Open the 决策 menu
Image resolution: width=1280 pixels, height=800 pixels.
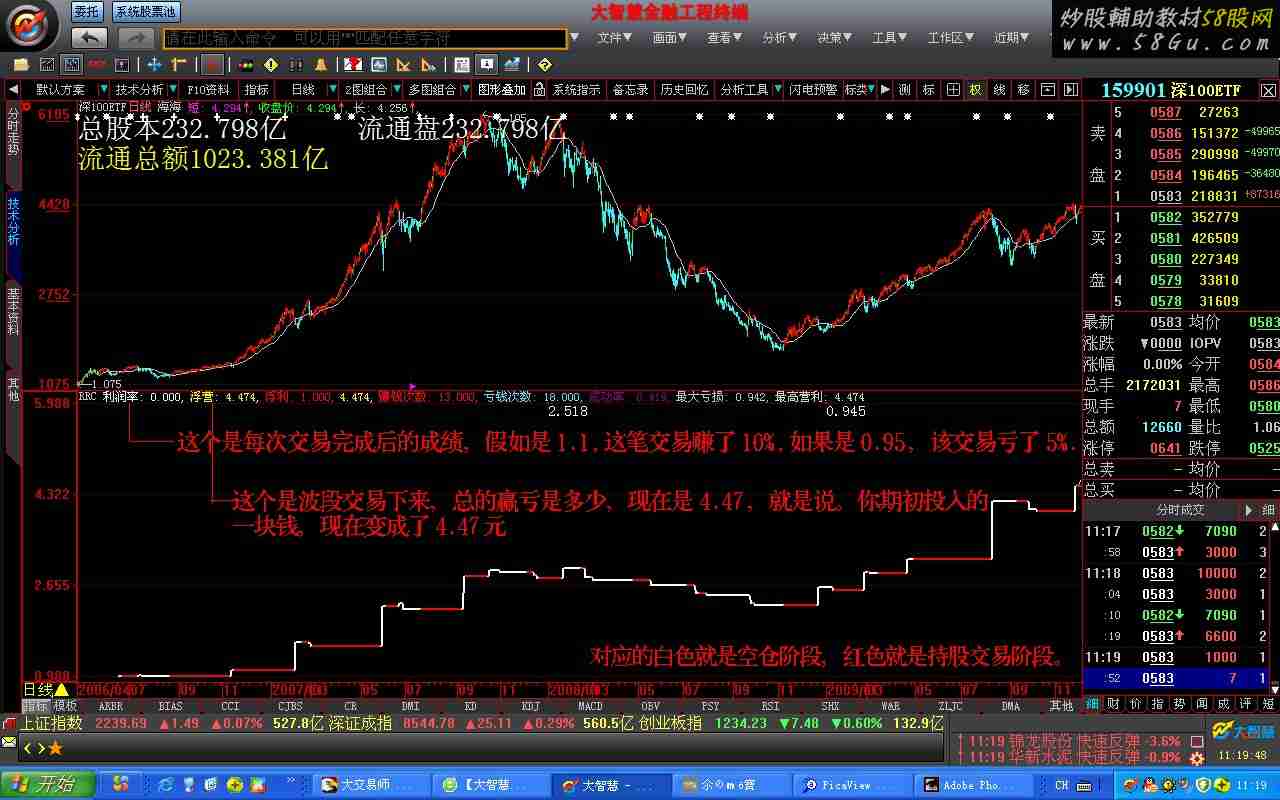[835, 38]
